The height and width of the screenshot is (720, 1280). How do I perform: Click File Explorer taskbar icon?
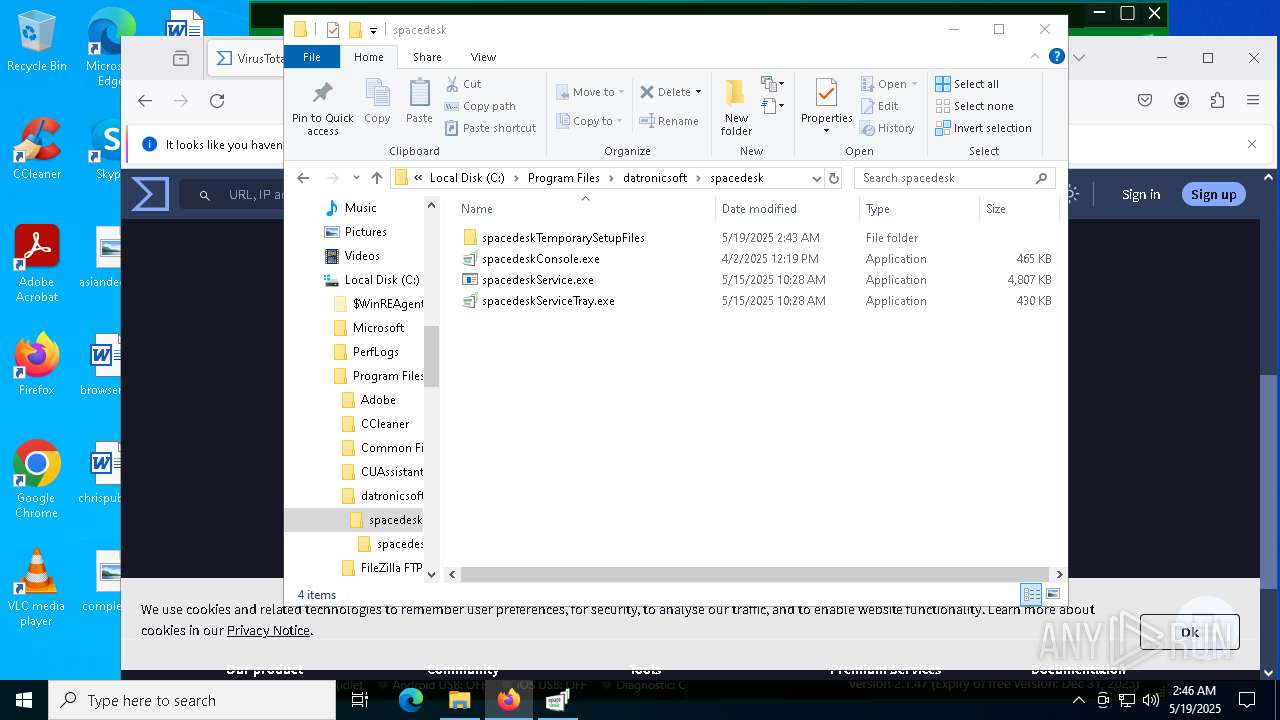click(459, 700)
